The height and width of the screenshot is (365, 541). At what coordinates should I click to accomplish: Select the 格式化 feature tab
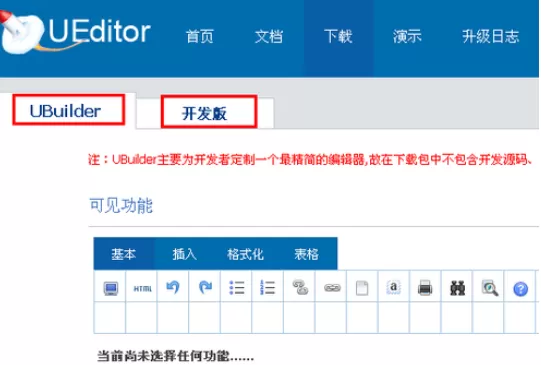pos(245,254)
